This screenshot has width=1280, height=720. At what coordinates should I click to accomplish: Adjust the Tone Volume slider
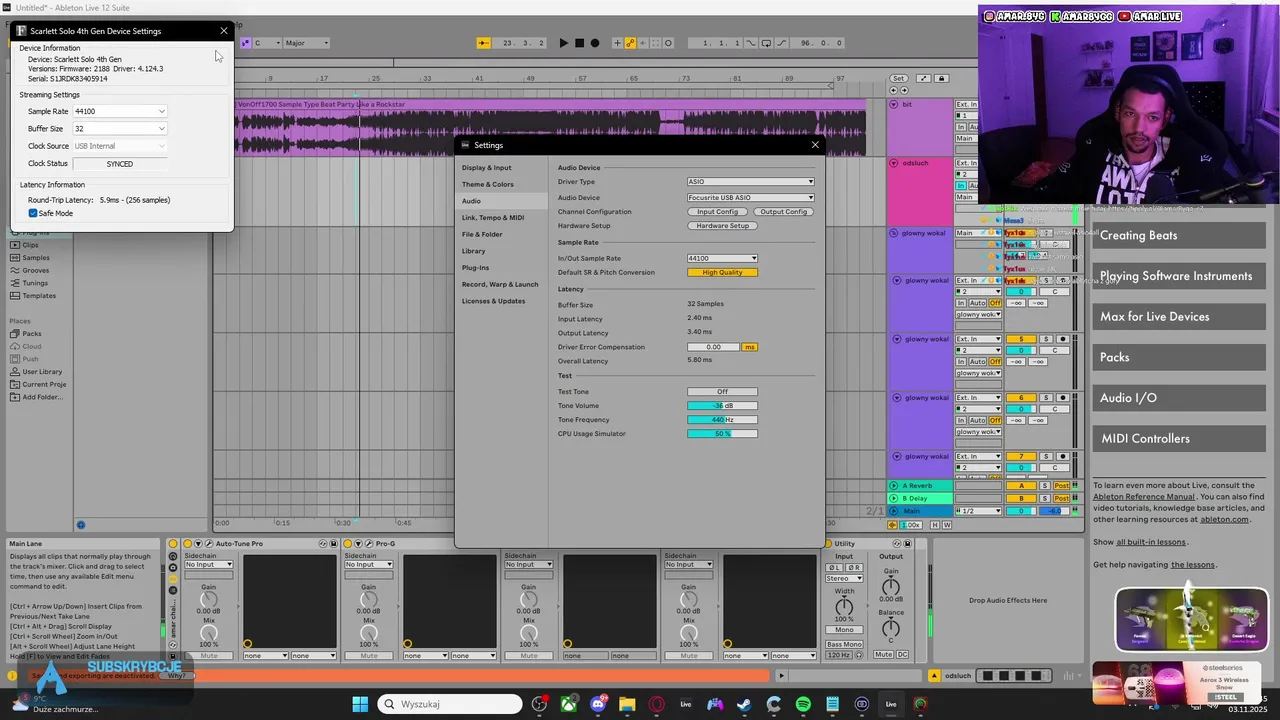coord(722,406)
